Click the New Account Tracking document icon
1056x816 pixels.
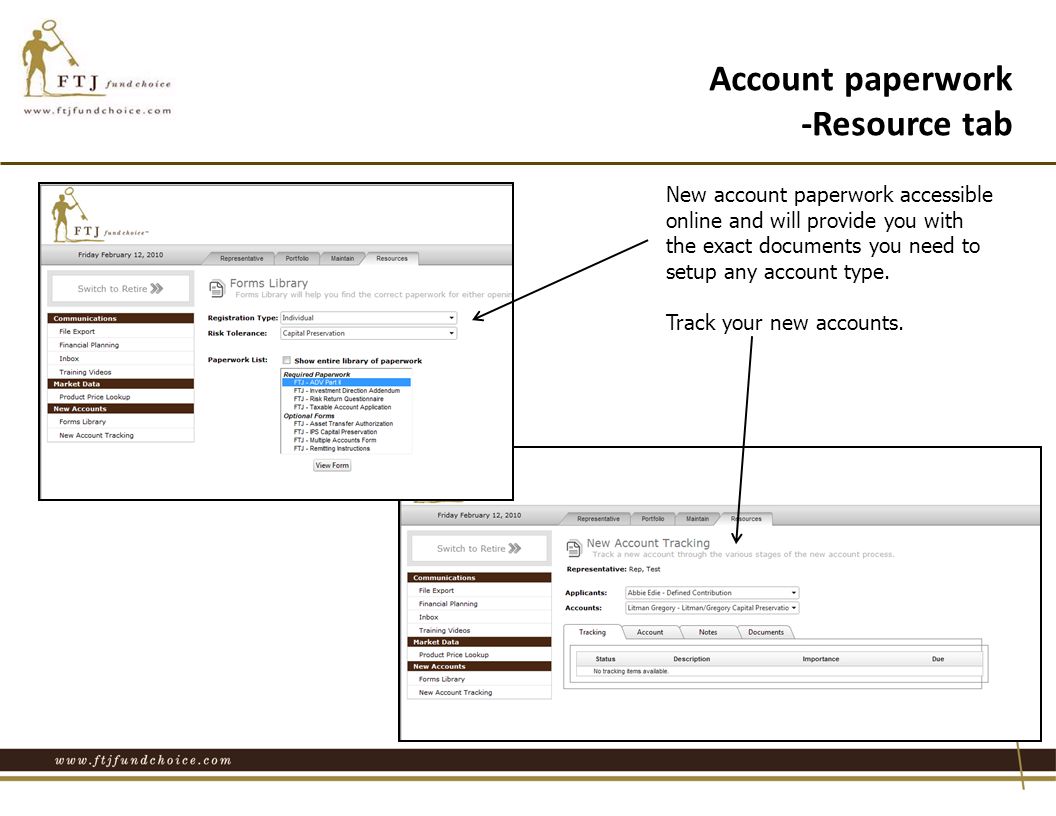(573, 548)
